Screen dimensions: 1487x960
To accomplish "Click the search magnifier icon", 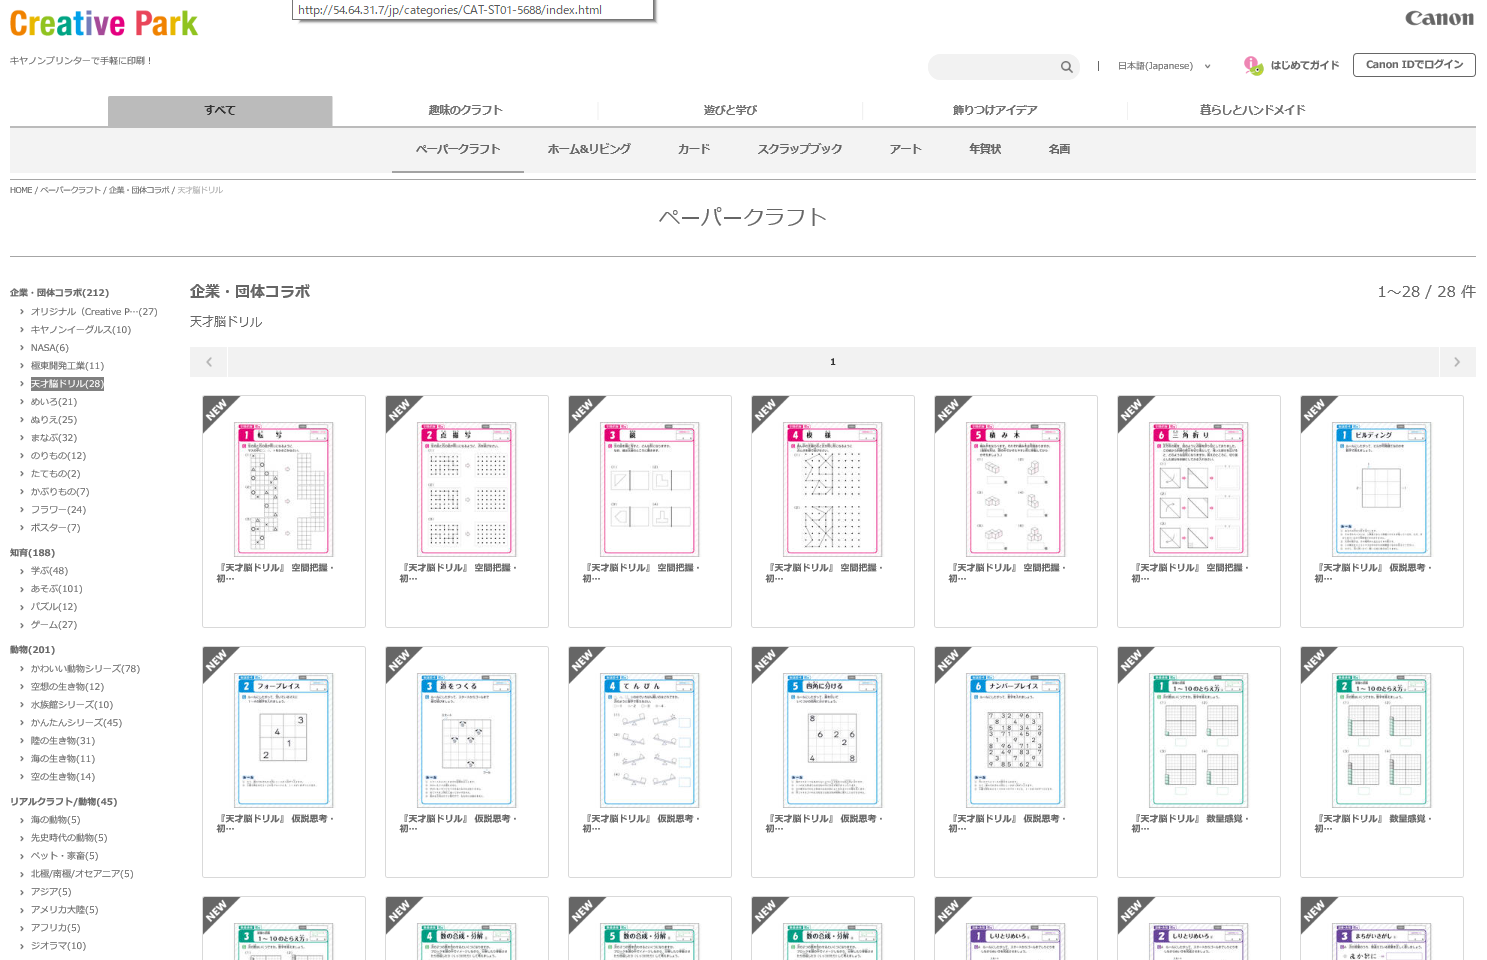I will pyautogui.click(x=1066, y=67).
